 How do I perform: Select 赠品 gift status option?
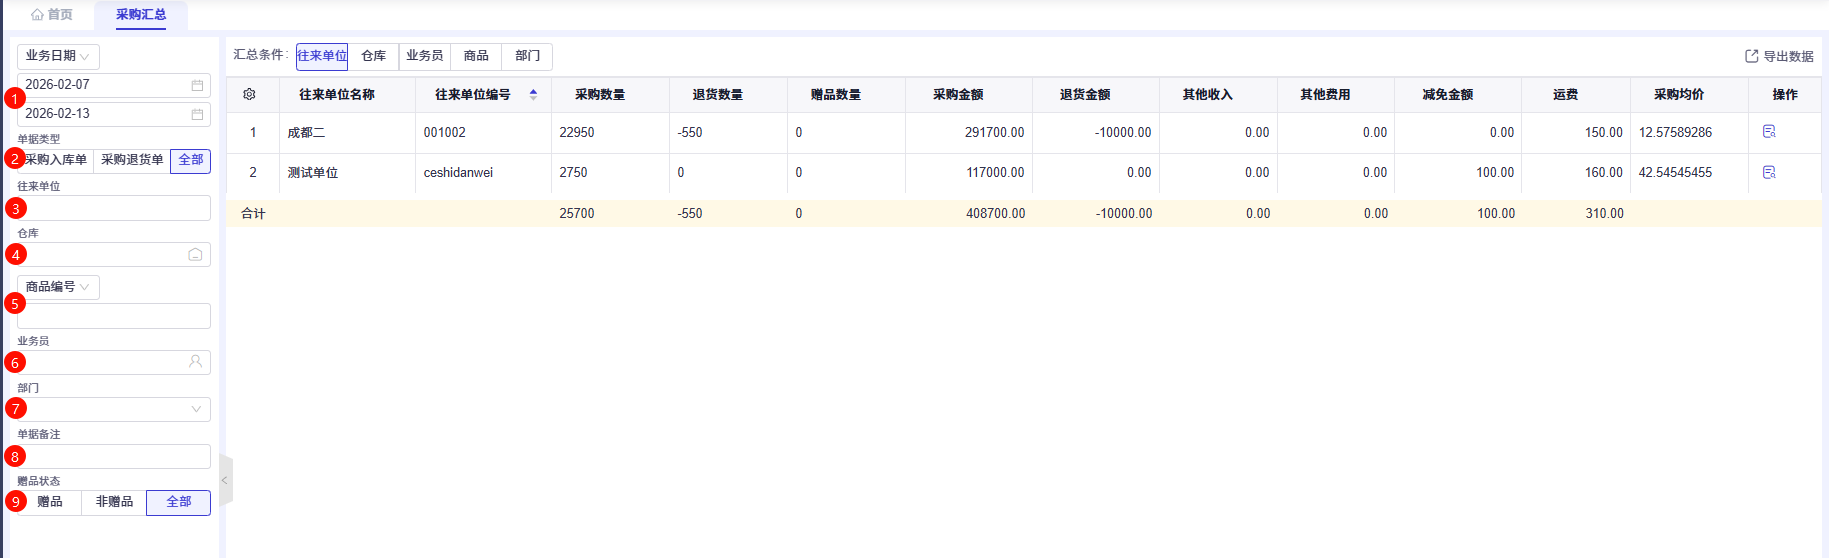(x=50, y=502)
